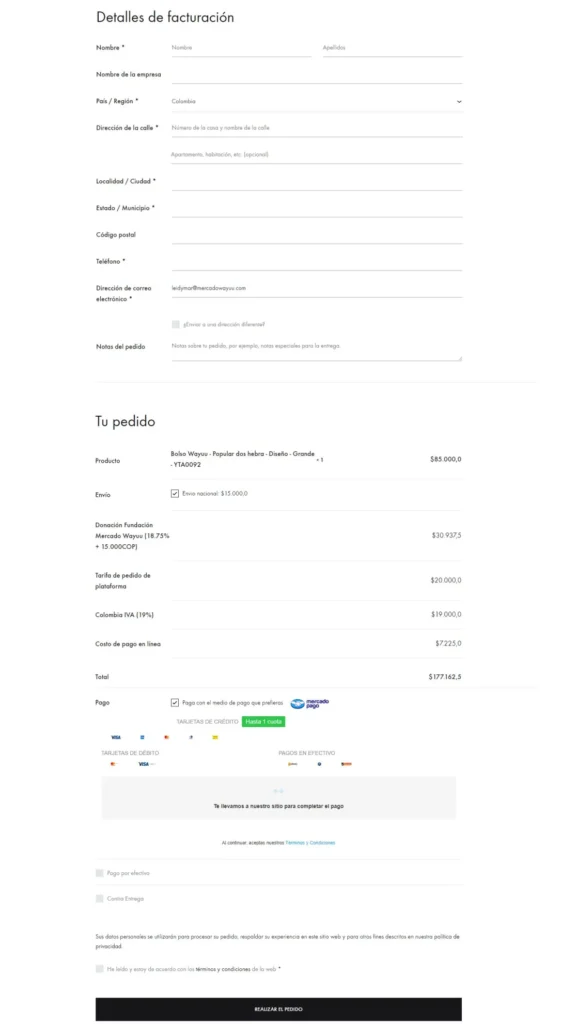Click the Mastercard debit card icon
Screen dimensions: 561x1024
[x=113, y=763]
